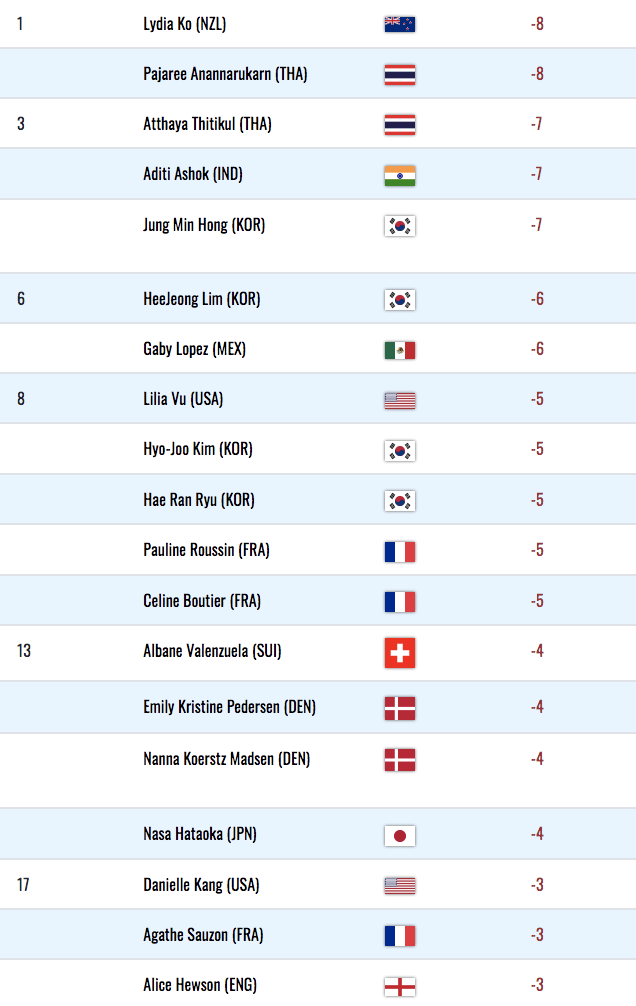This screenshot has width=636, height=1006.
Task: Click Emily Kristine Pedersen (DEN) name
Action: pyautogui.click(x=230, y=707)
